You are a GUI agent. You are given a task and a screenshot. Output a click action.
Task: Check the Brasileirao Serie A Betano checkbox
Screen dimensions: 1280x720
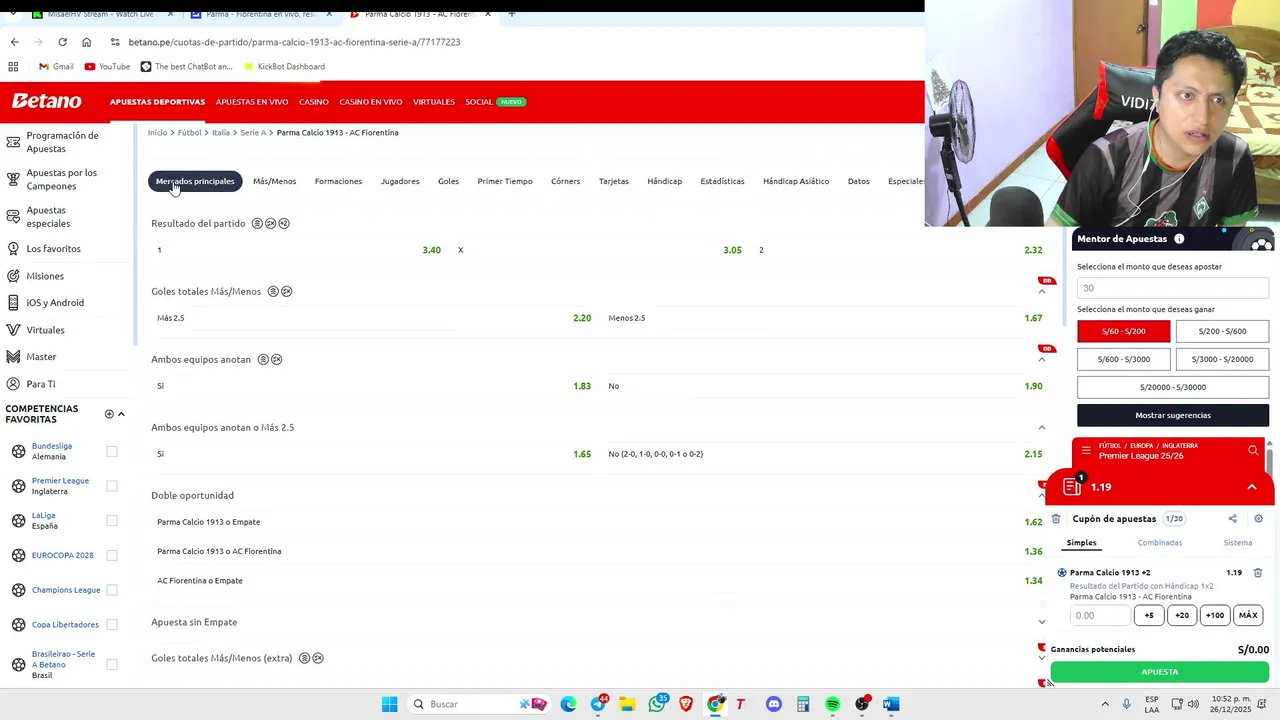coord(112,664)
